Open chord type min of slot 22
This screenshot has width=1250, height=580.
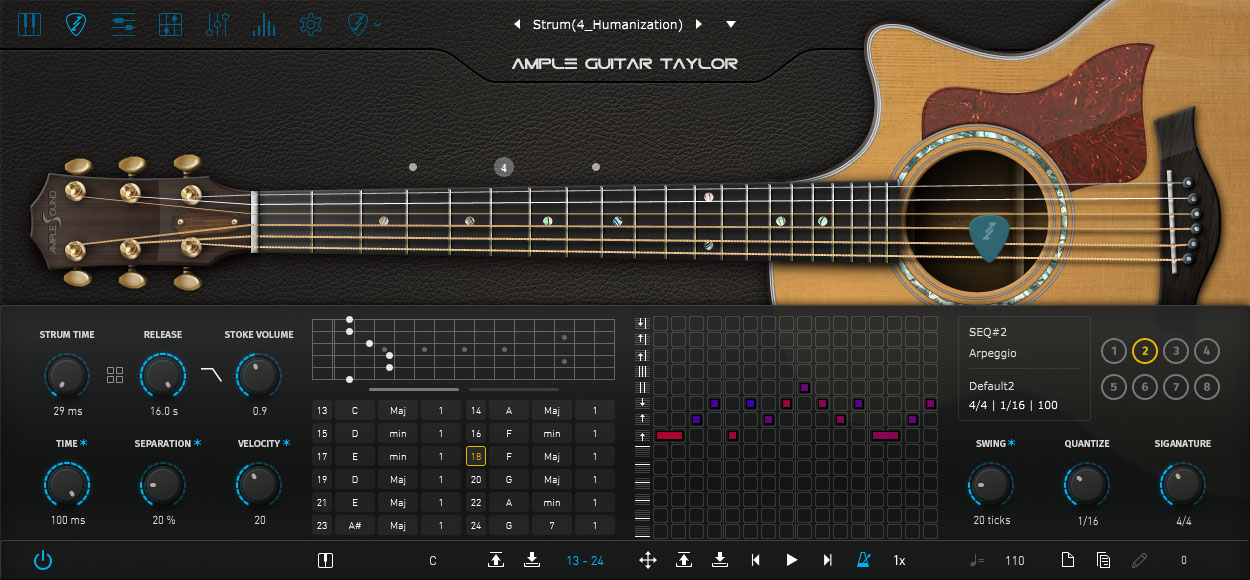click(x=552, y=502)
